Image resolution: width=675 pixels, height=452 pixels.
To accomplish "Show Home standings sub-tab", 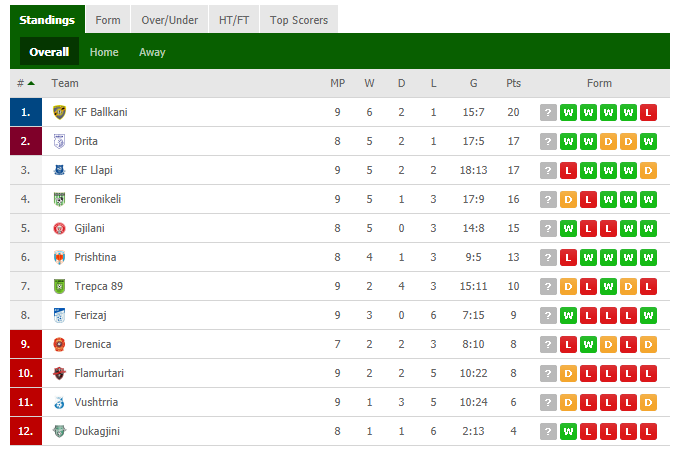I will point(104,52).
